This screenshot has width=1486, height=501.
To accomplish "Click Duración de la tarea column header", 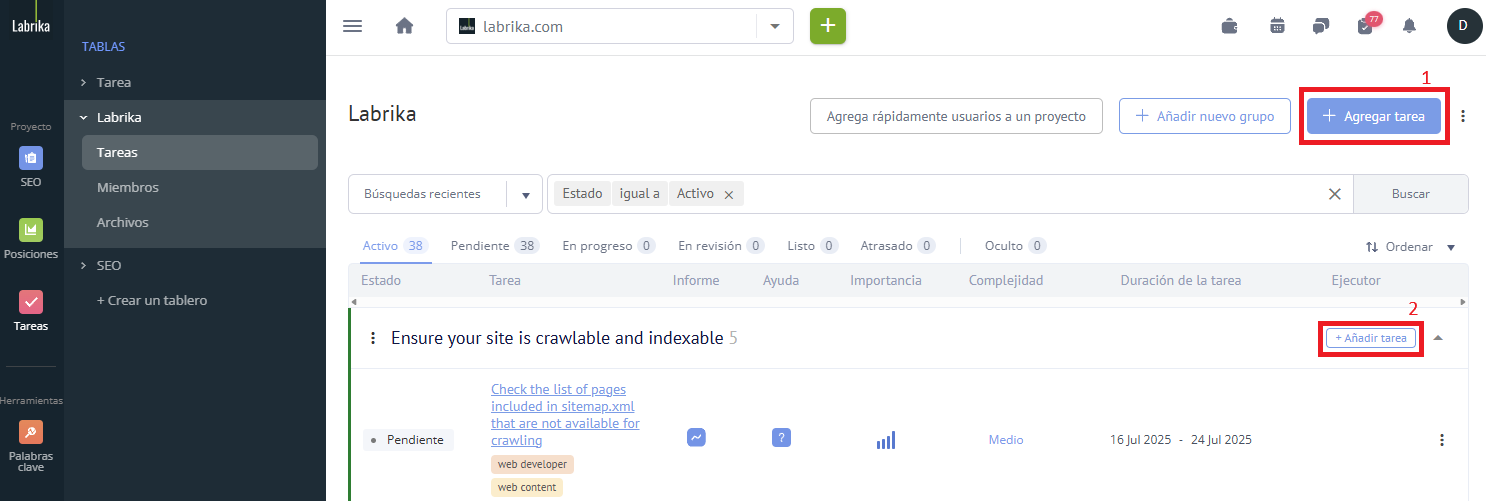I will point(1181,280).
